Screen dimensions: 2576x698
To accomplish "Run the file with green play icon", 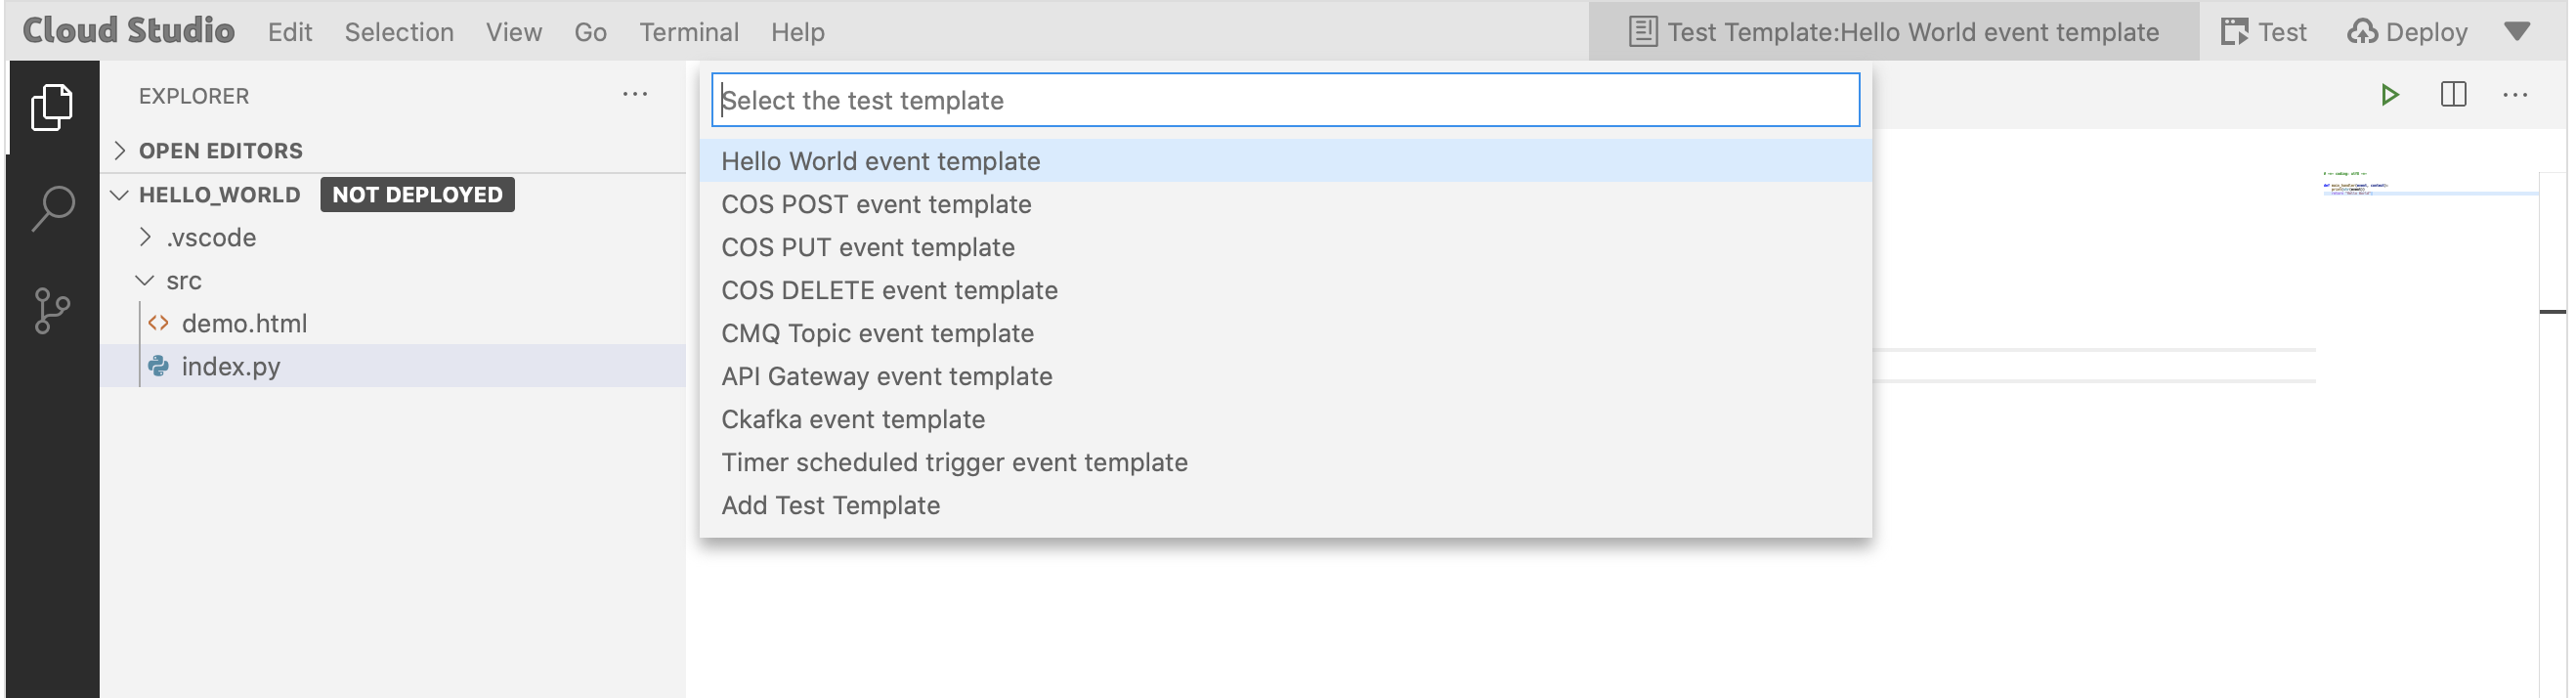I will (x=2389, y=95).
